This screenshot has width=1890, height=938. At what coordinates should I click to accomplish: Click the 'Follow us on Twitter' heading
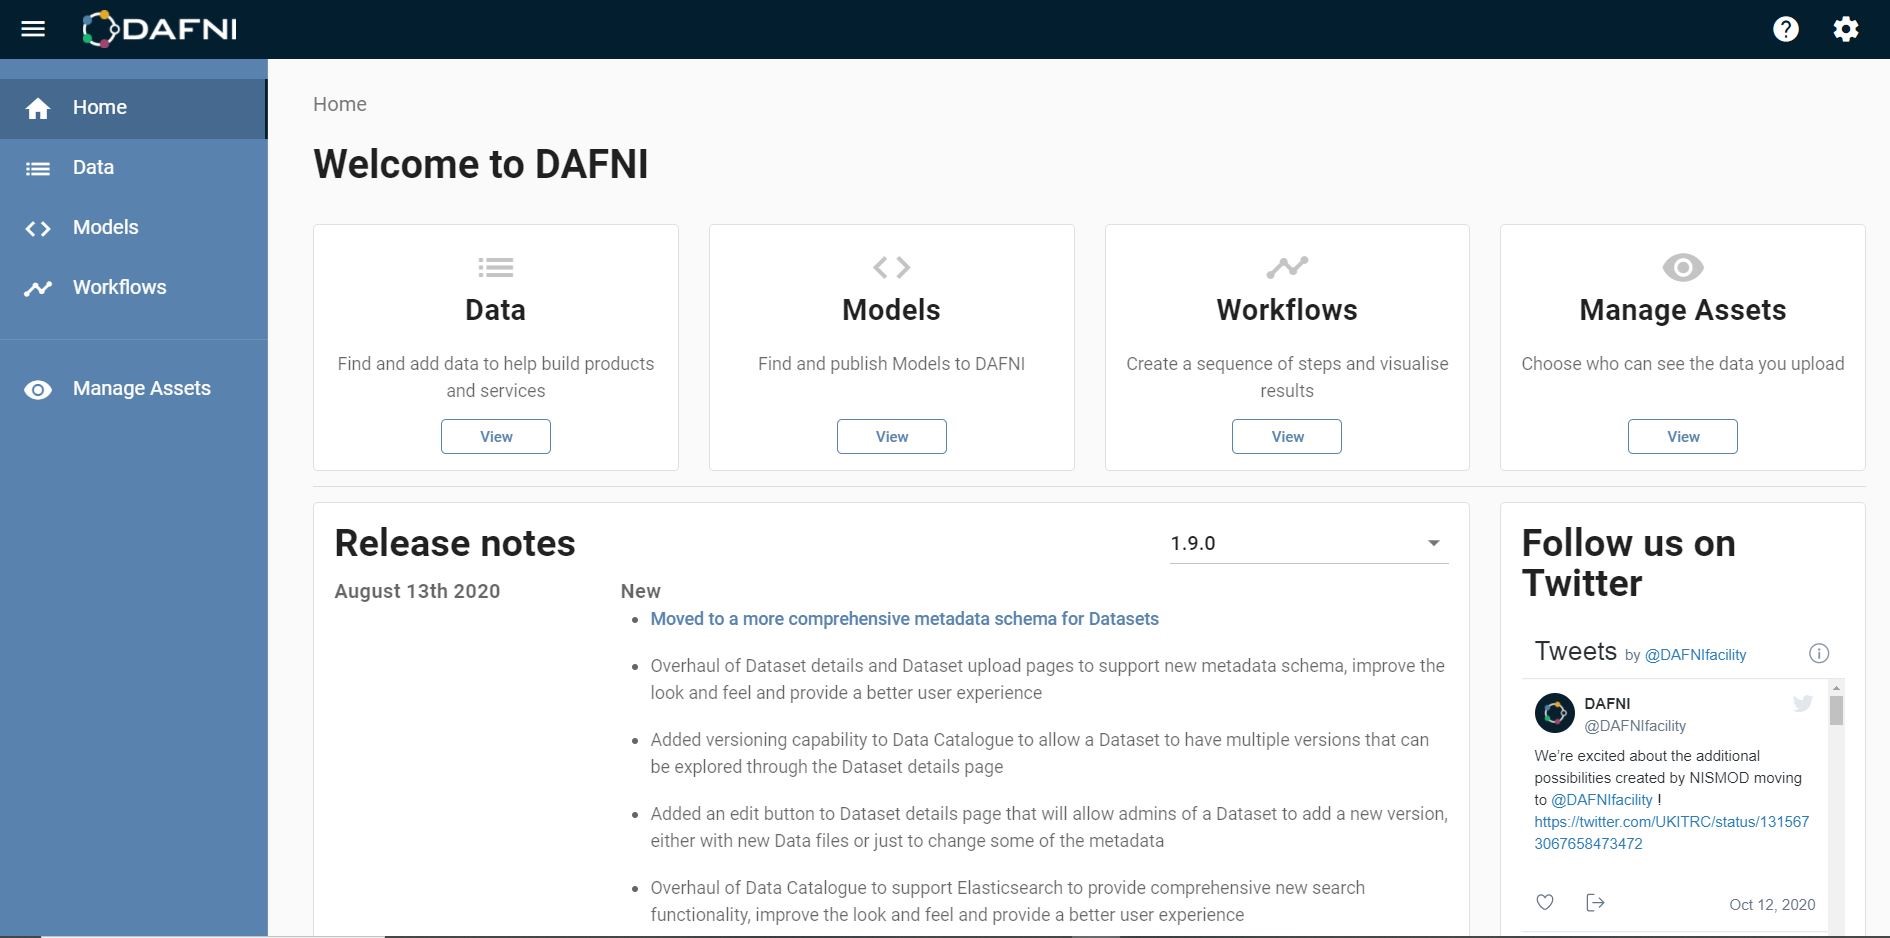1629,563
